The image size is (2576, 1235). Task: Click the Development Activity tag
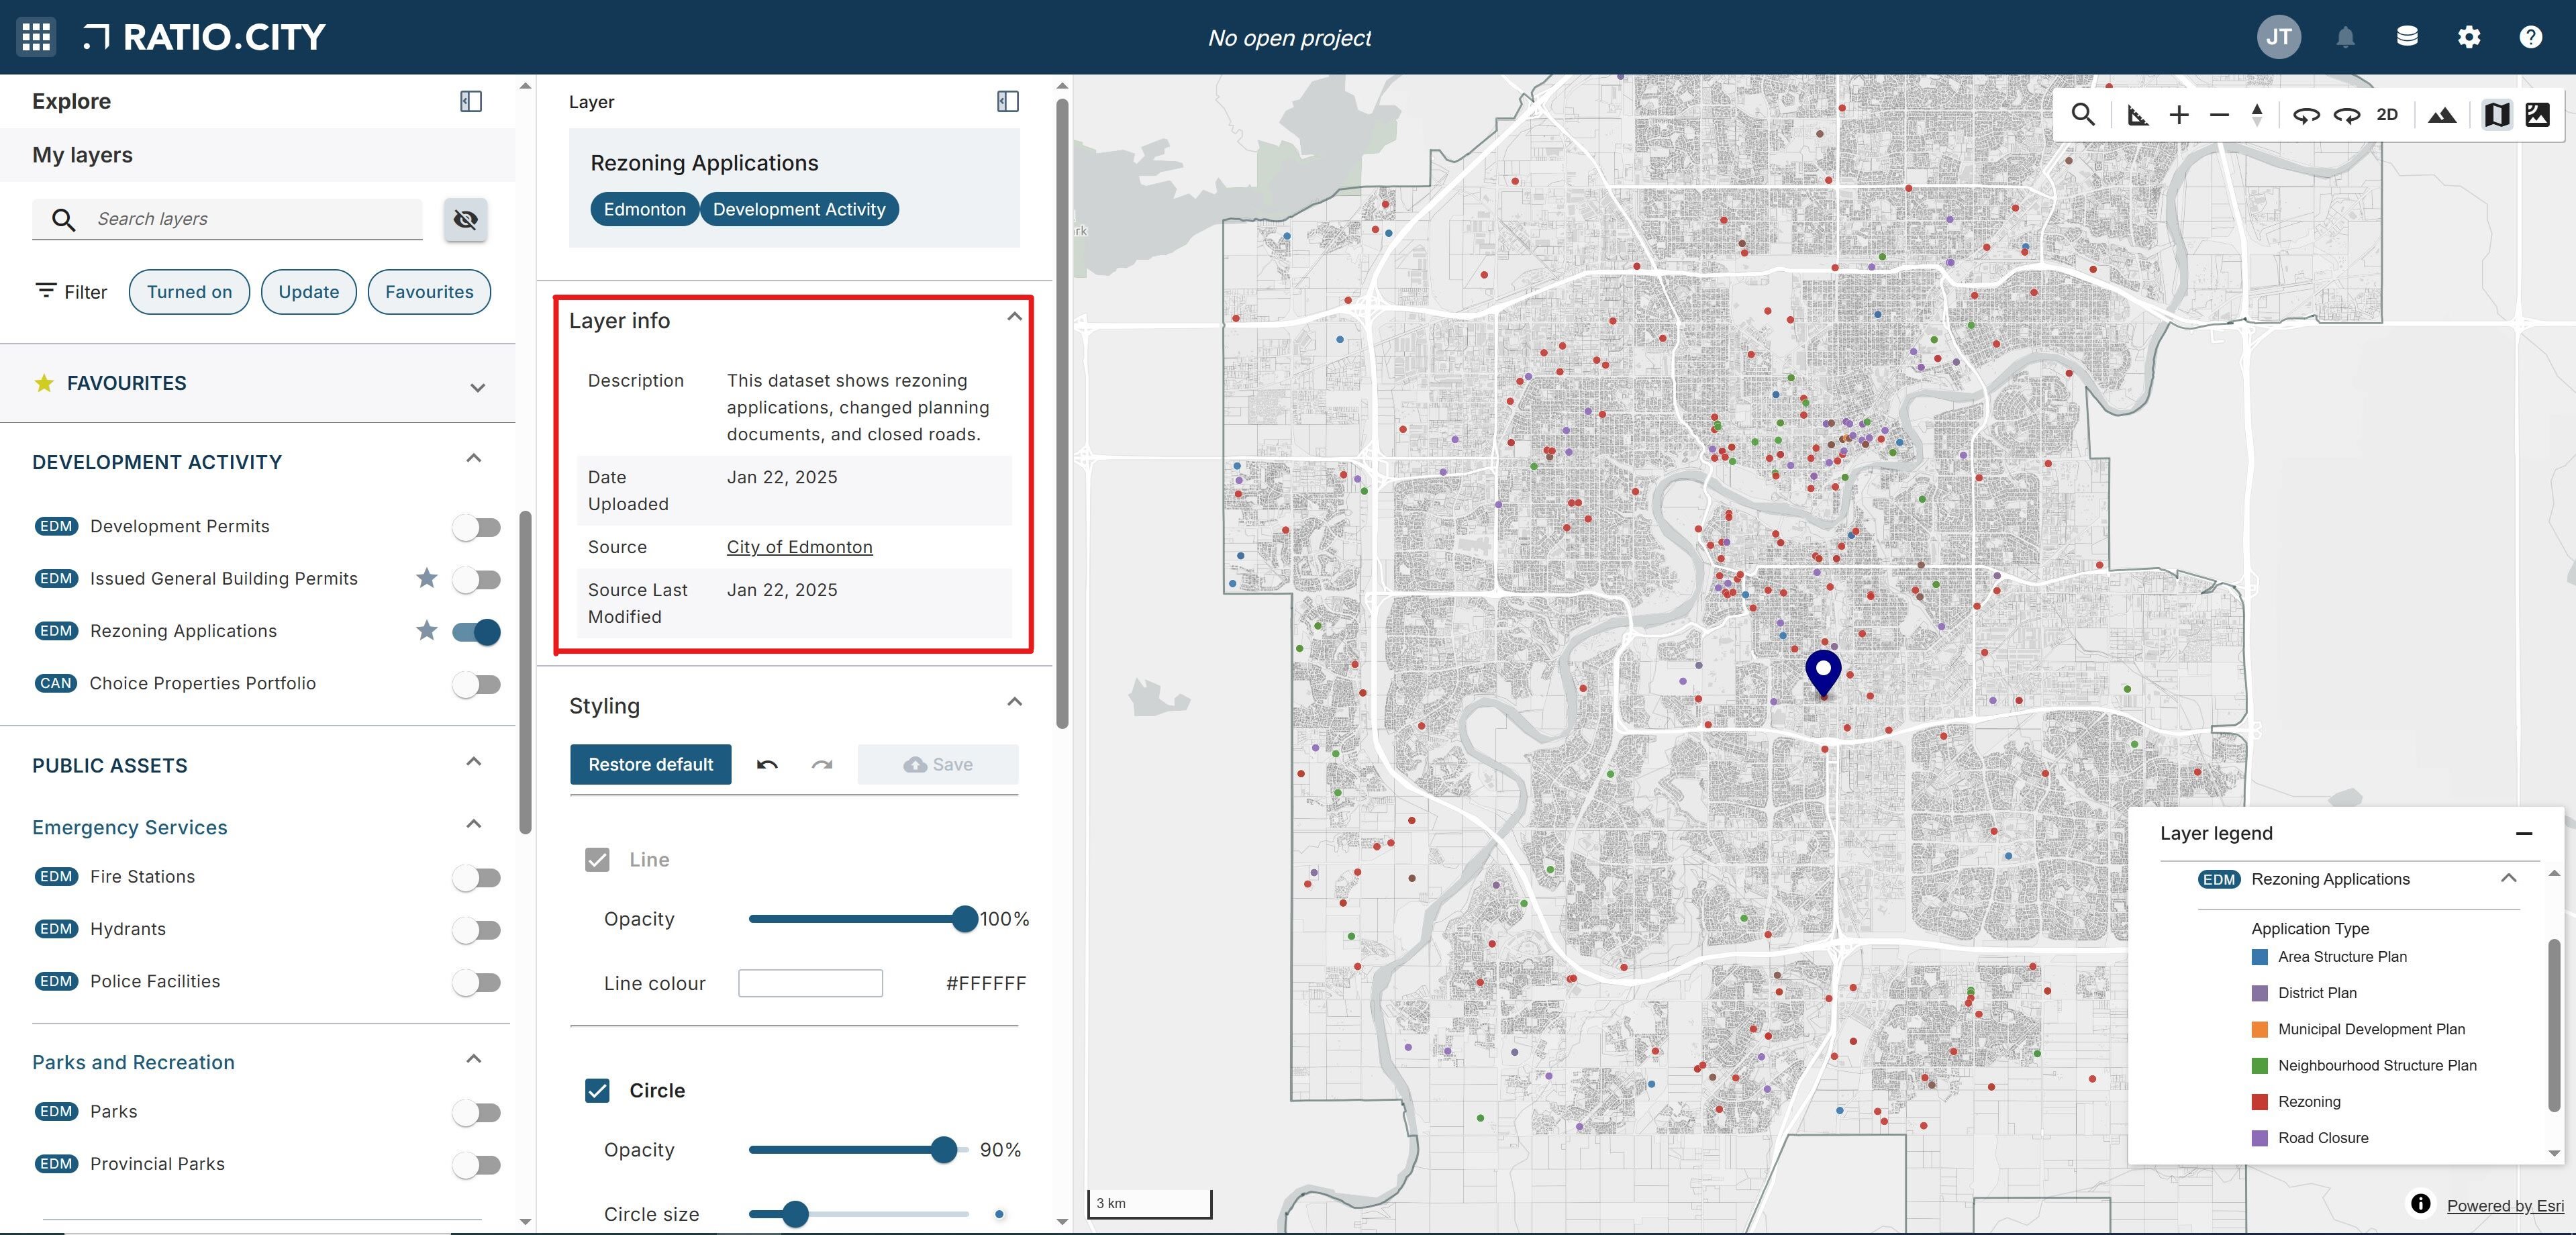799,210
